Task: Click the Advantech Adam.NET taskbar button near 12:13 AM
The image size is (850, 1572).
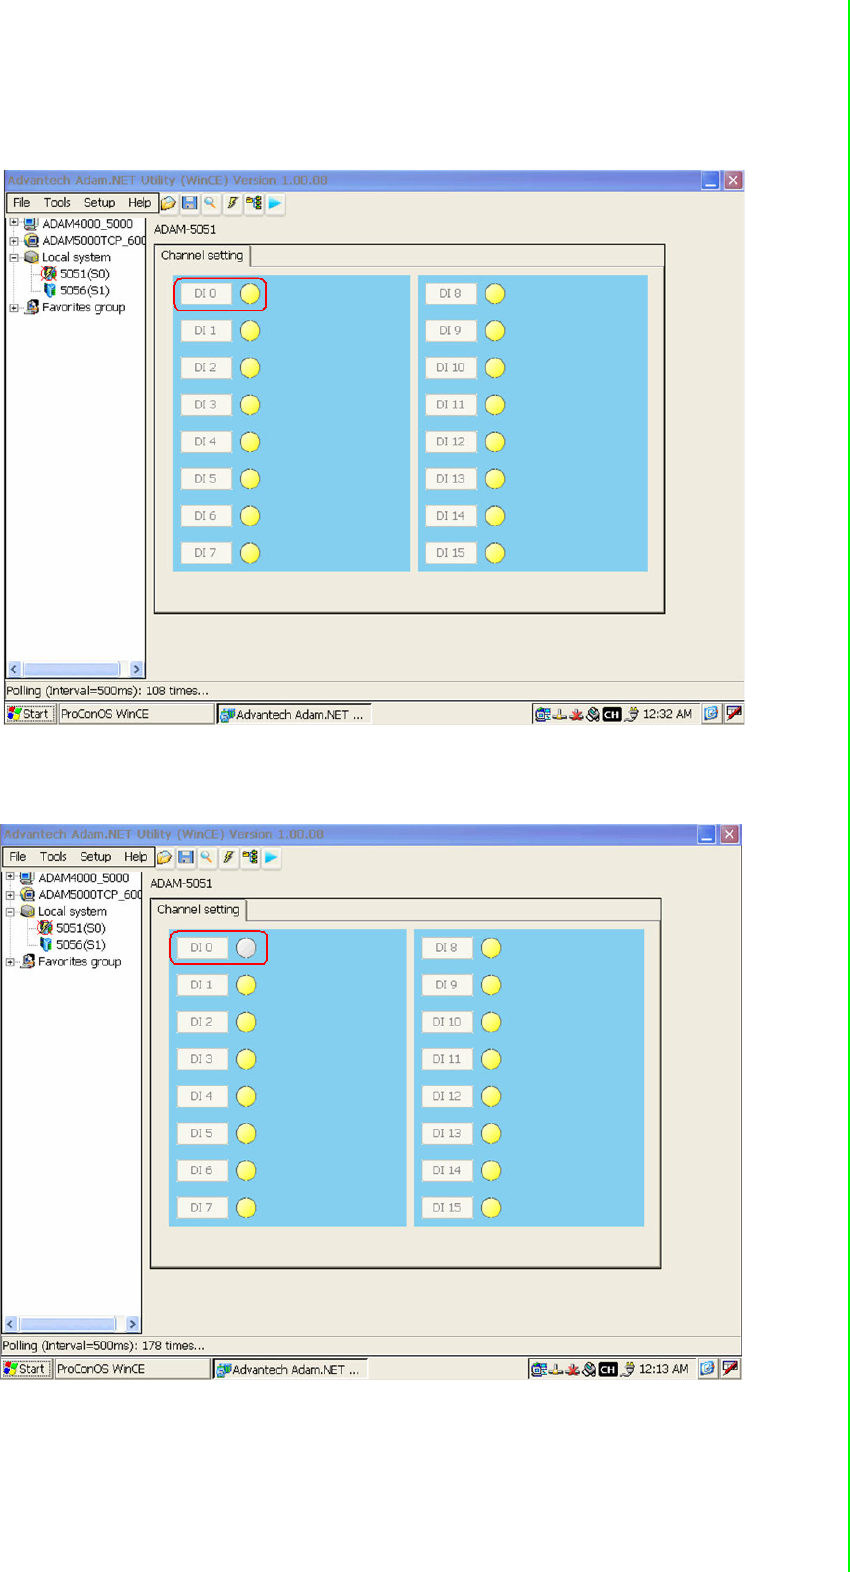Action: tap(290, 1369)
